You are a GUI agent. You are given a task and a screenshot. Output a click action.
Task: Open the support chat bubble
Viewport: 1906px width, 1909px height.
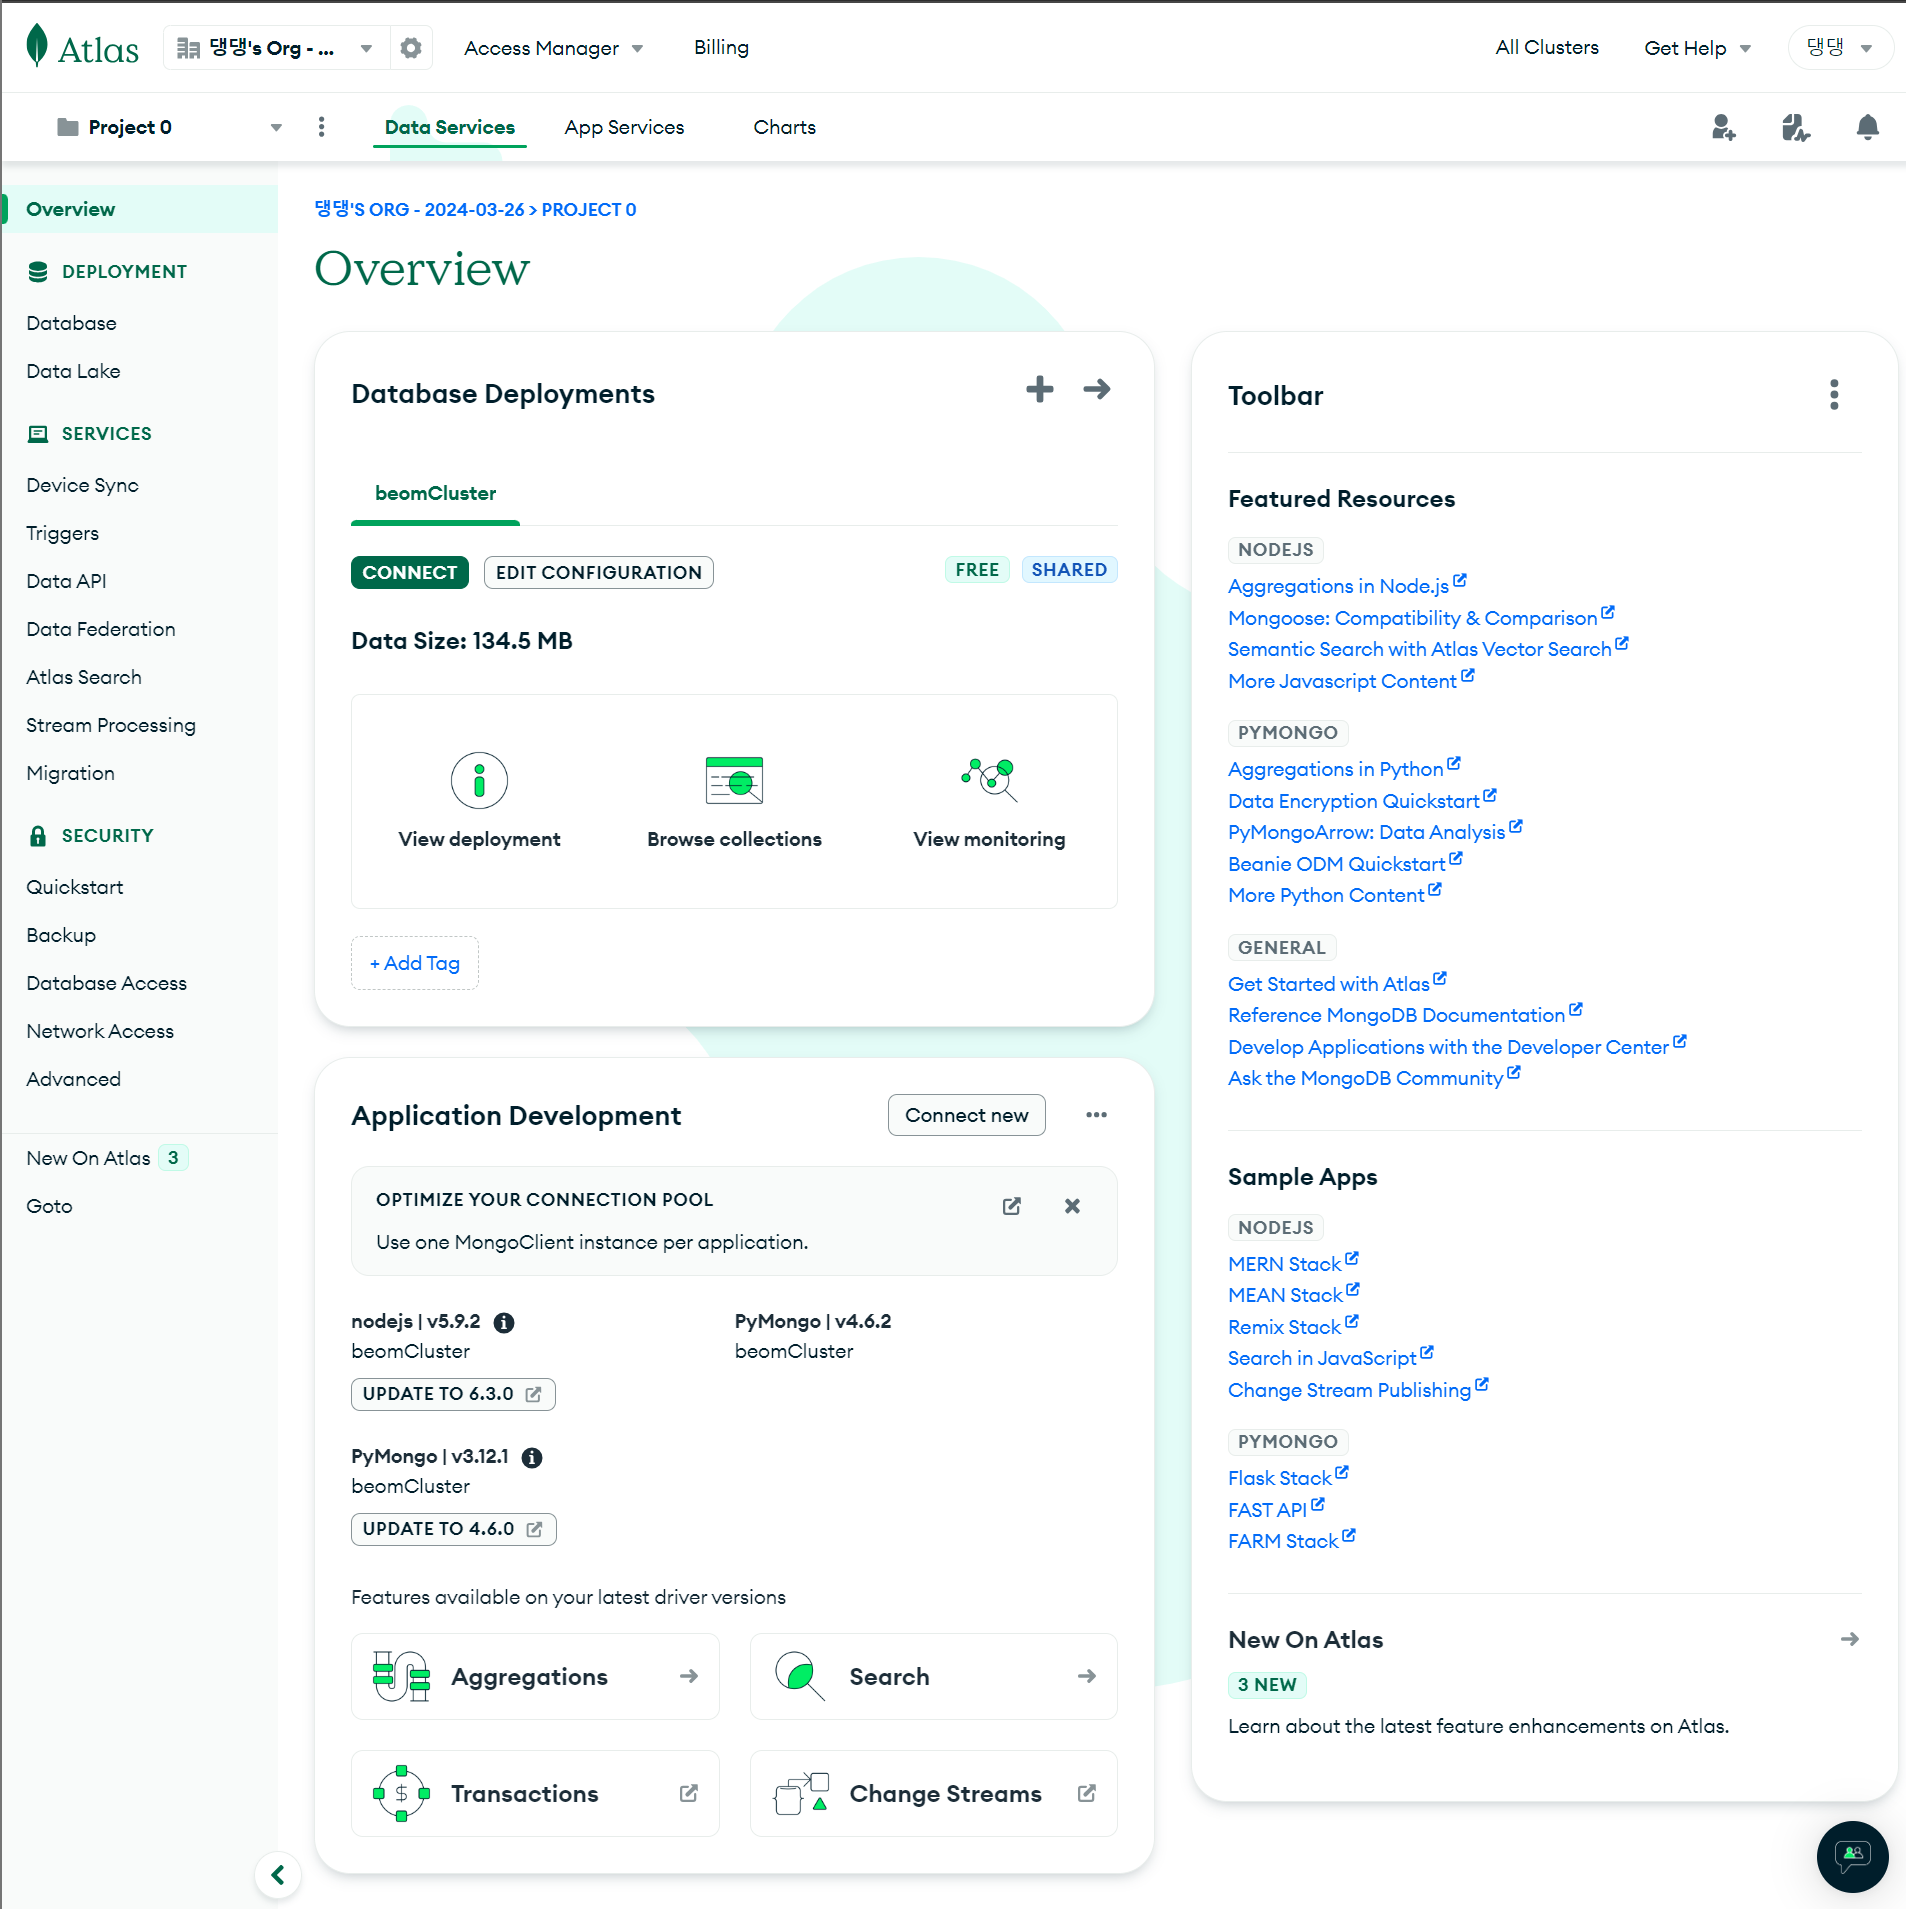[1852, 1856]
